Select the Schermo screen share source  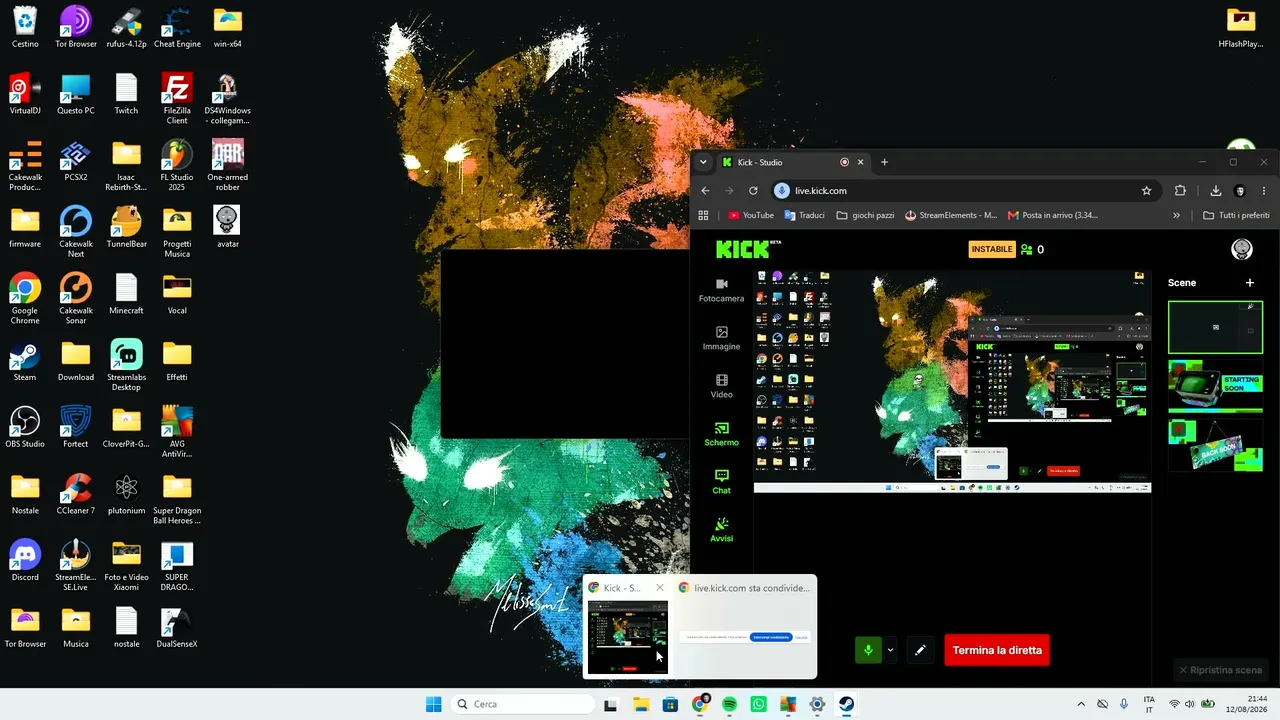tap(721, 434)
